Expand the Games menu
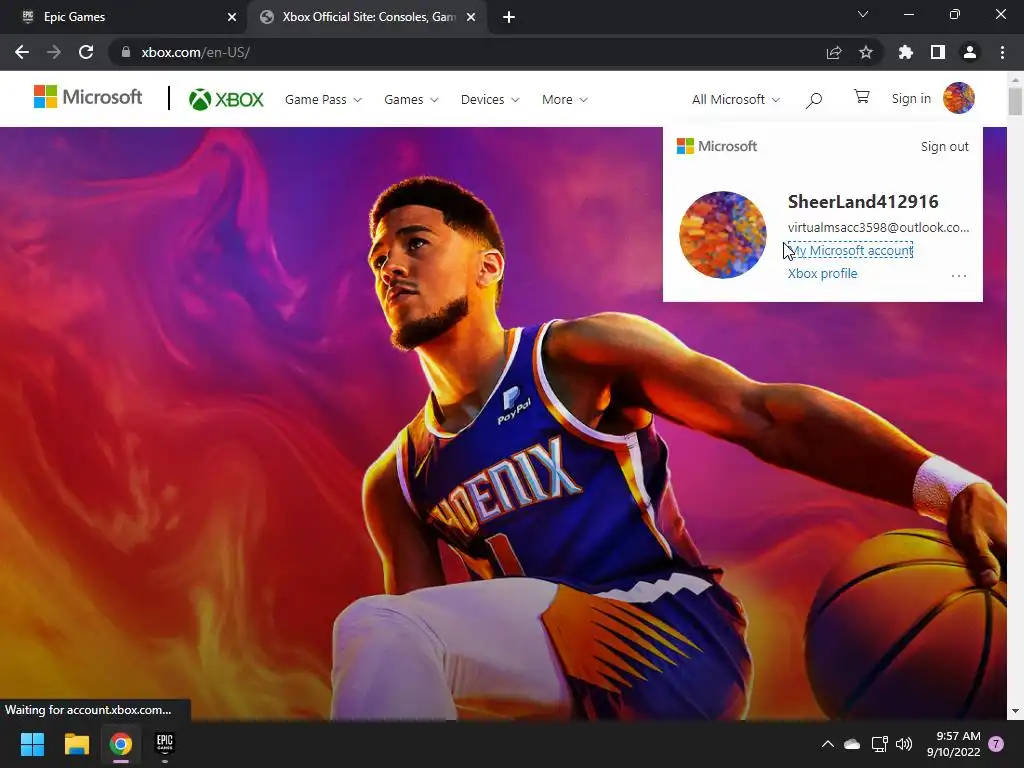Image resolution: width=1024 pixels, height=768 pixels. pos(411,100)
